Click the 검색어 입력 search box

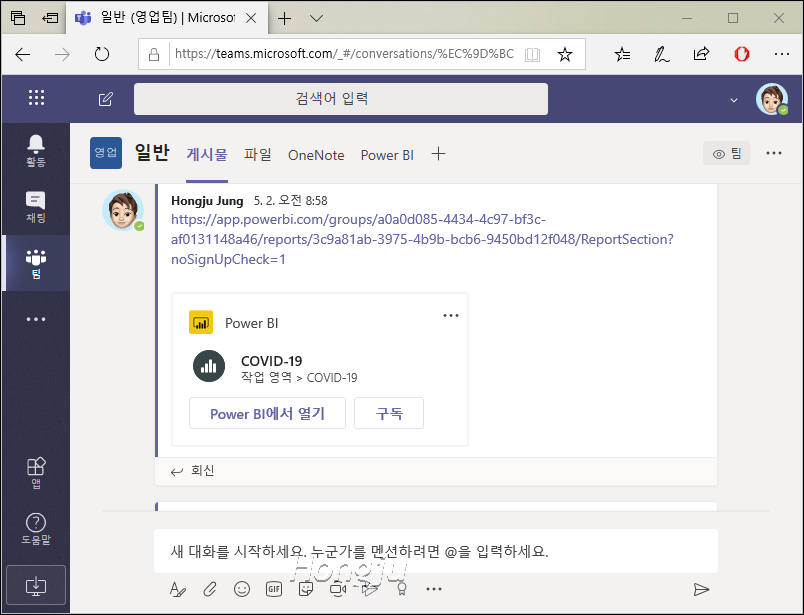pos(341,99)
